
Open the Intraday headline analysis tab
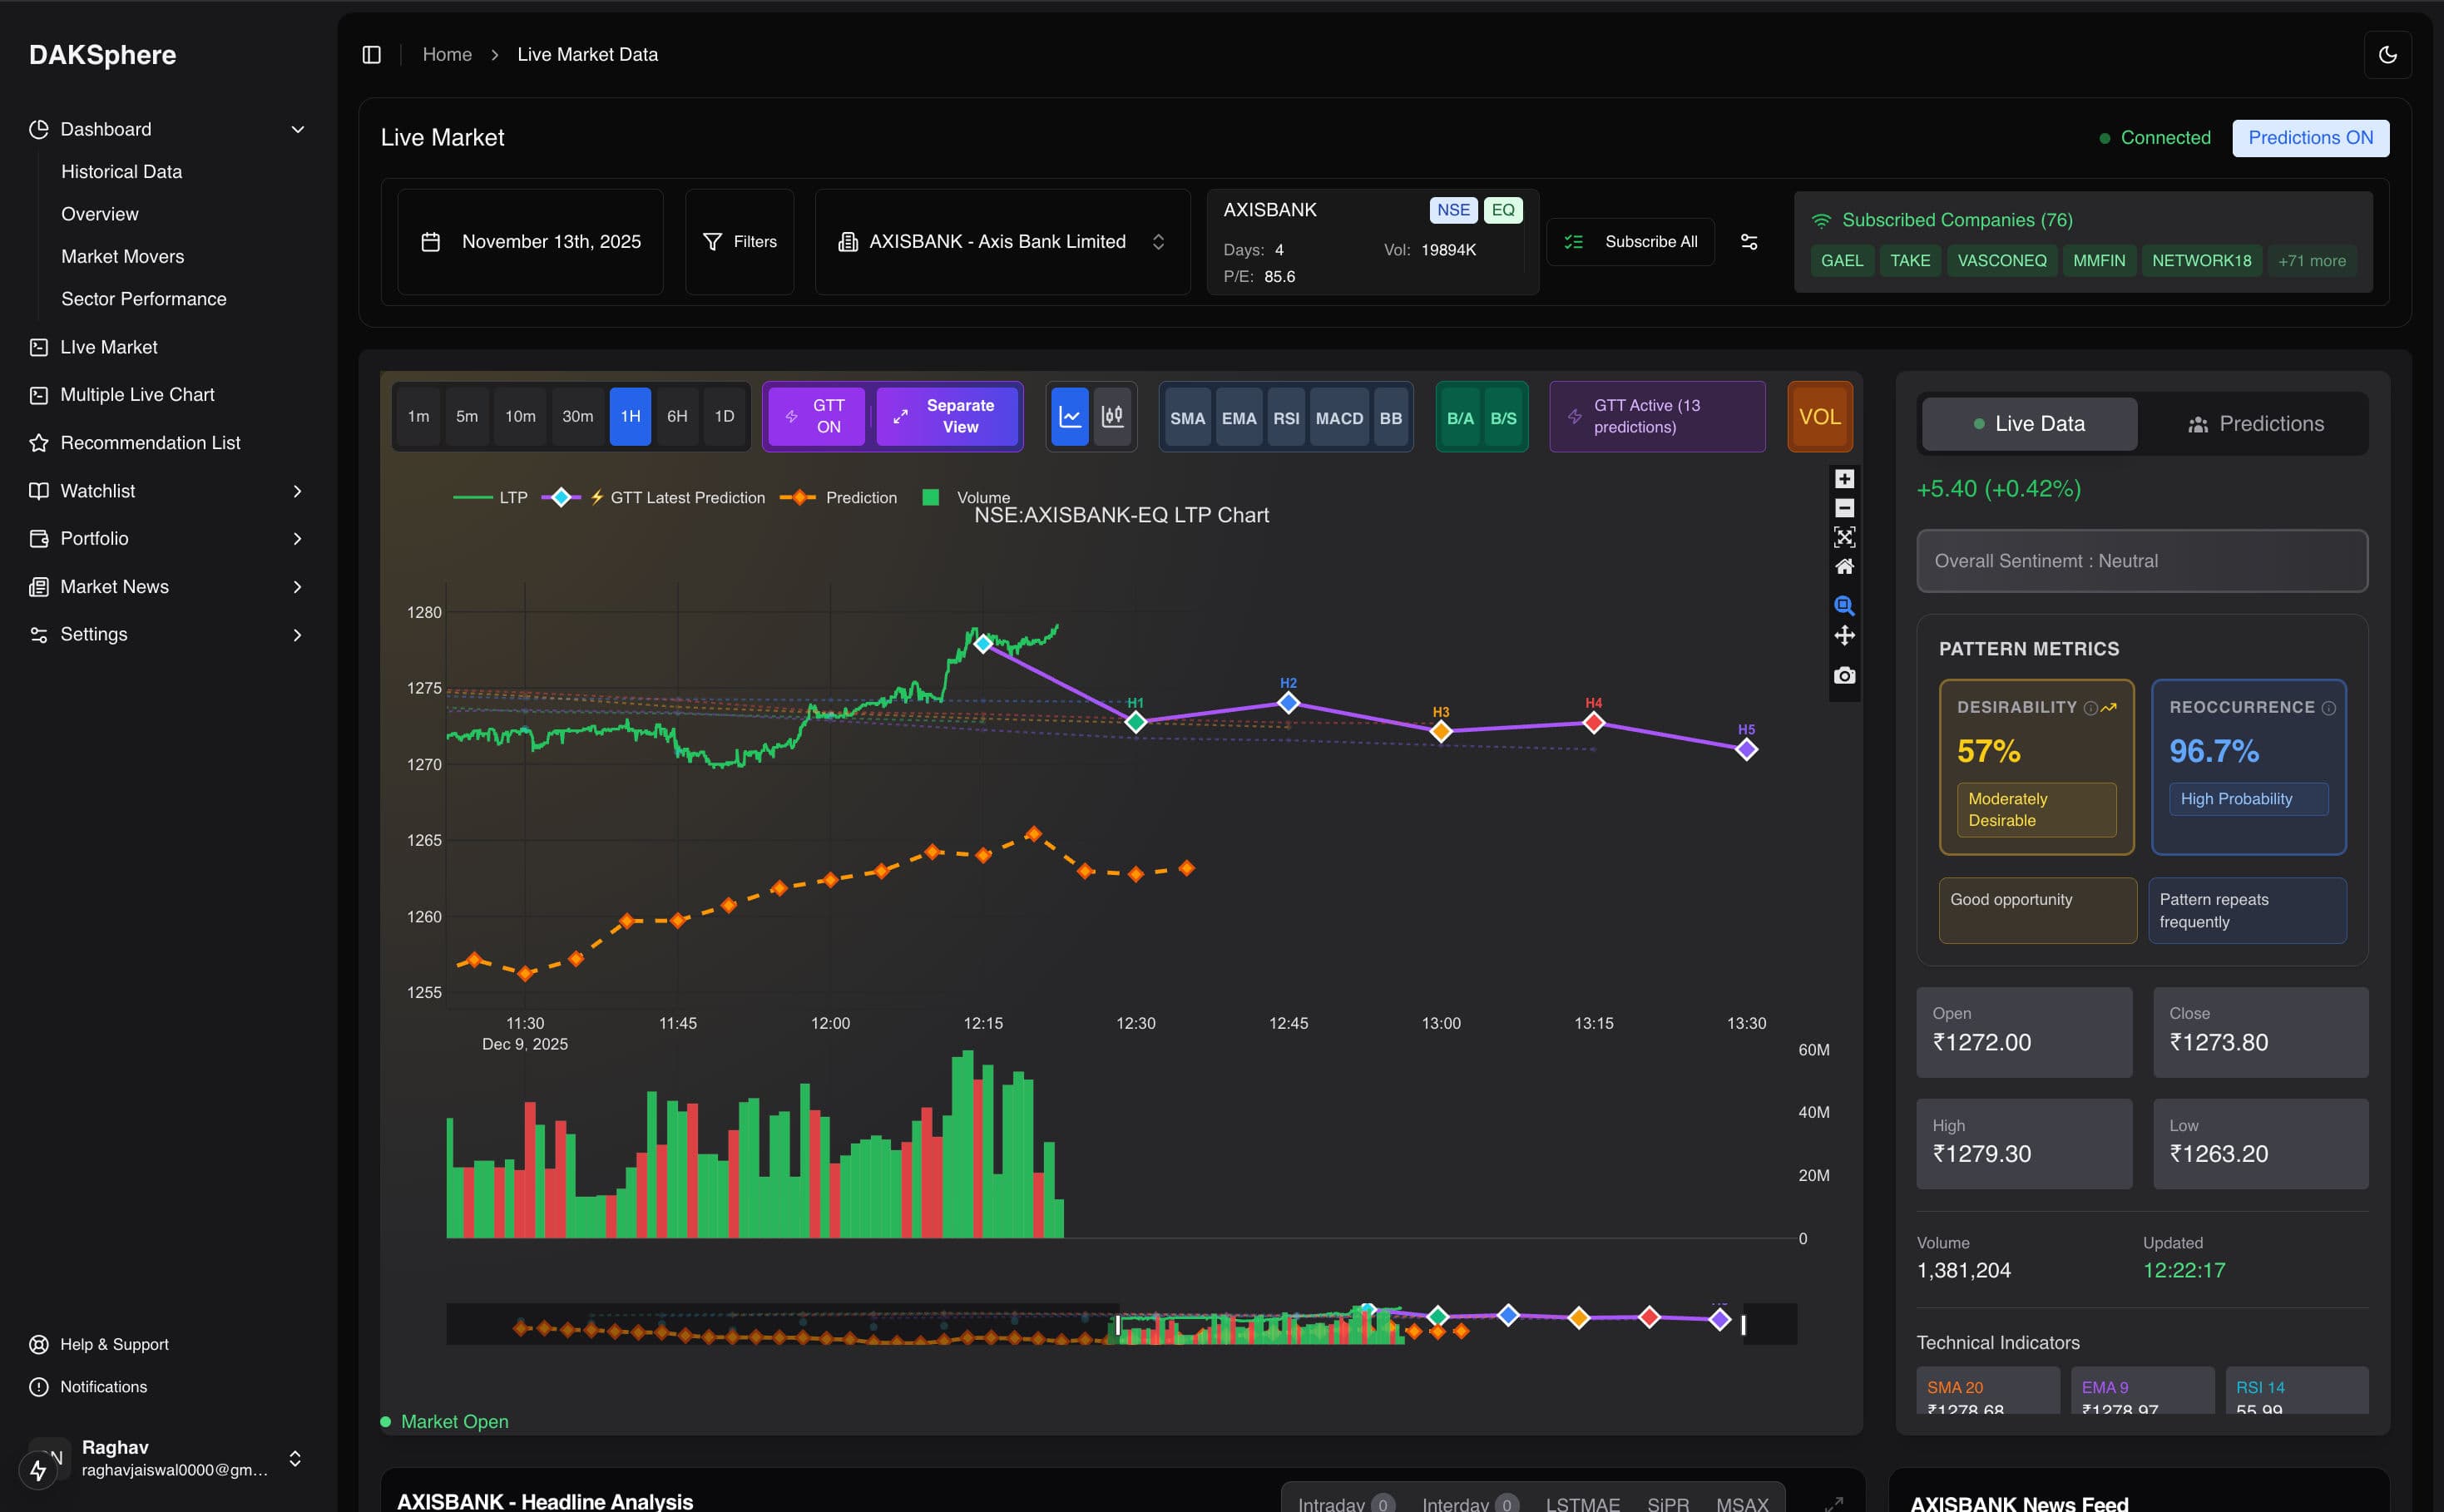pos(1343,1502)
